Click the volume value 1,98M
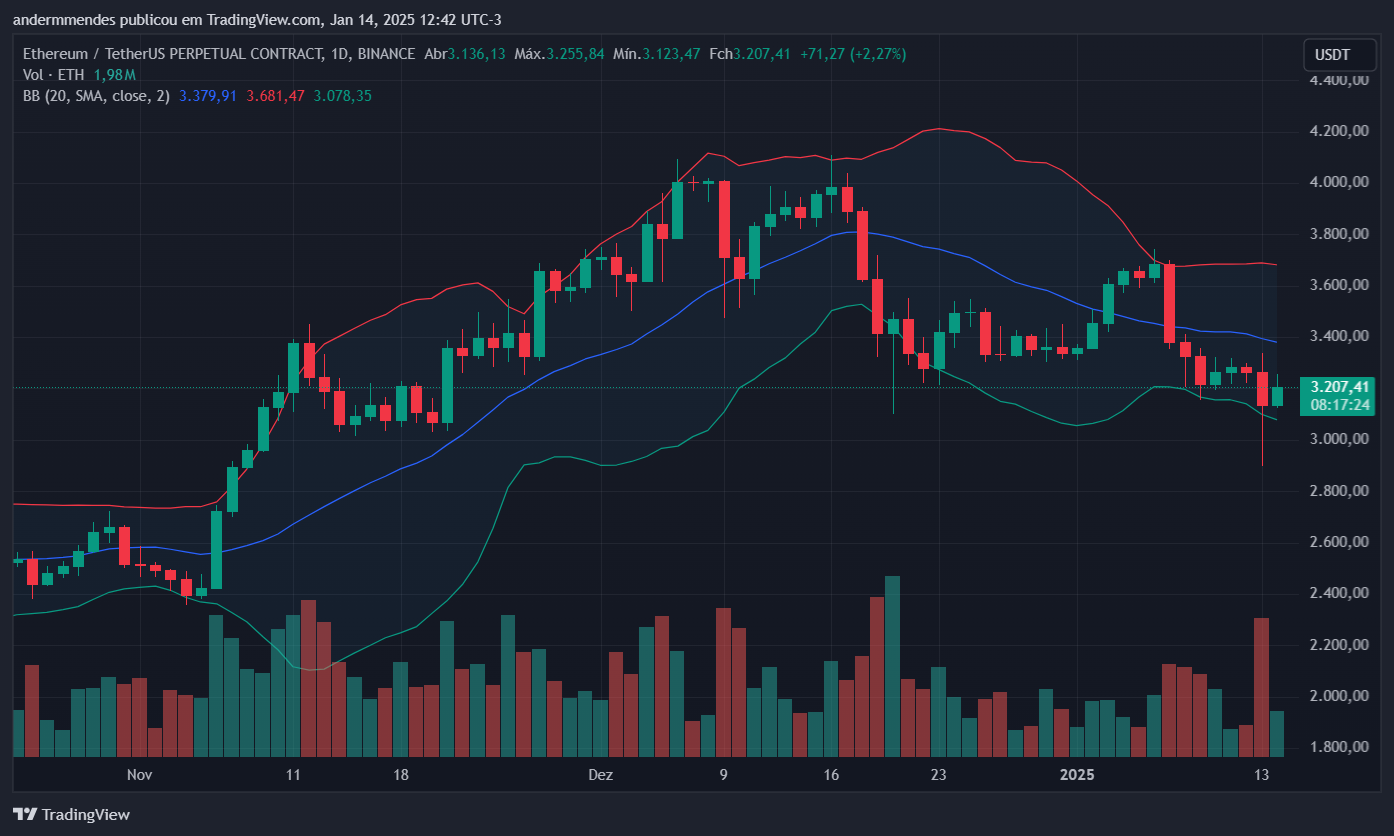The height and width of the screenshot is (836, 1394). coord(115,75)
